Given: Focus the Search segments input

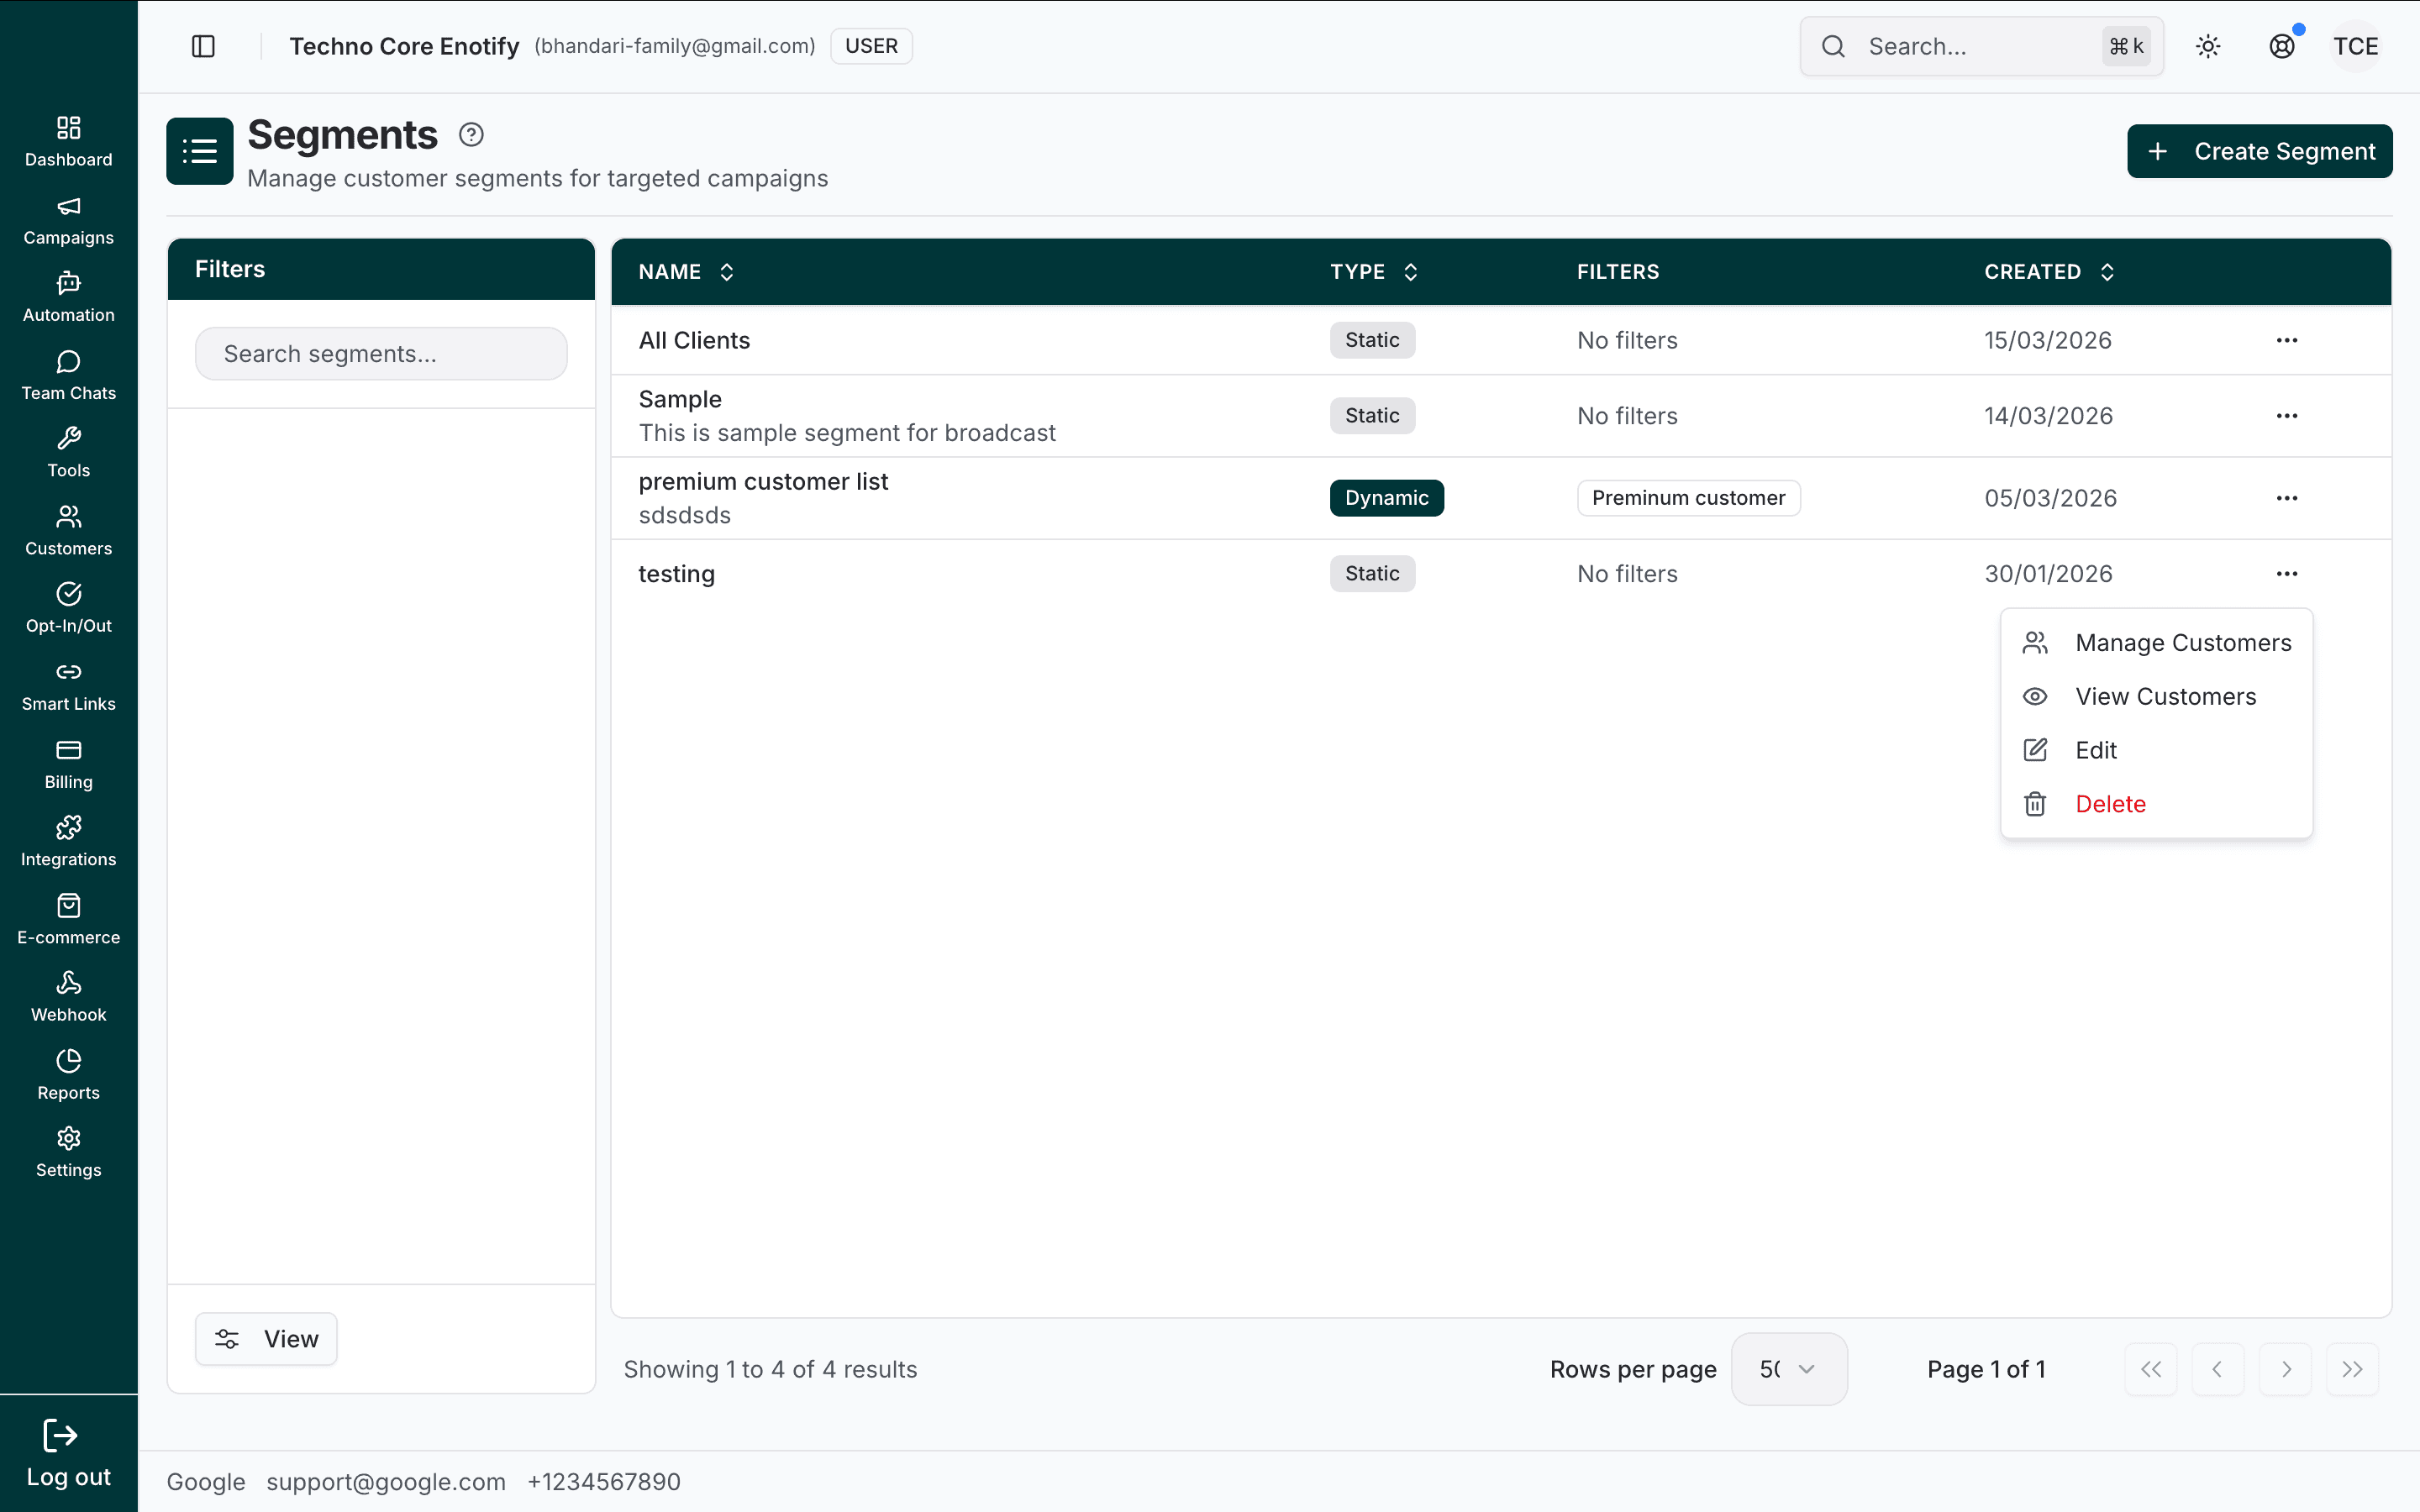Looking at the screenshot, I should [x=381, y=354].
